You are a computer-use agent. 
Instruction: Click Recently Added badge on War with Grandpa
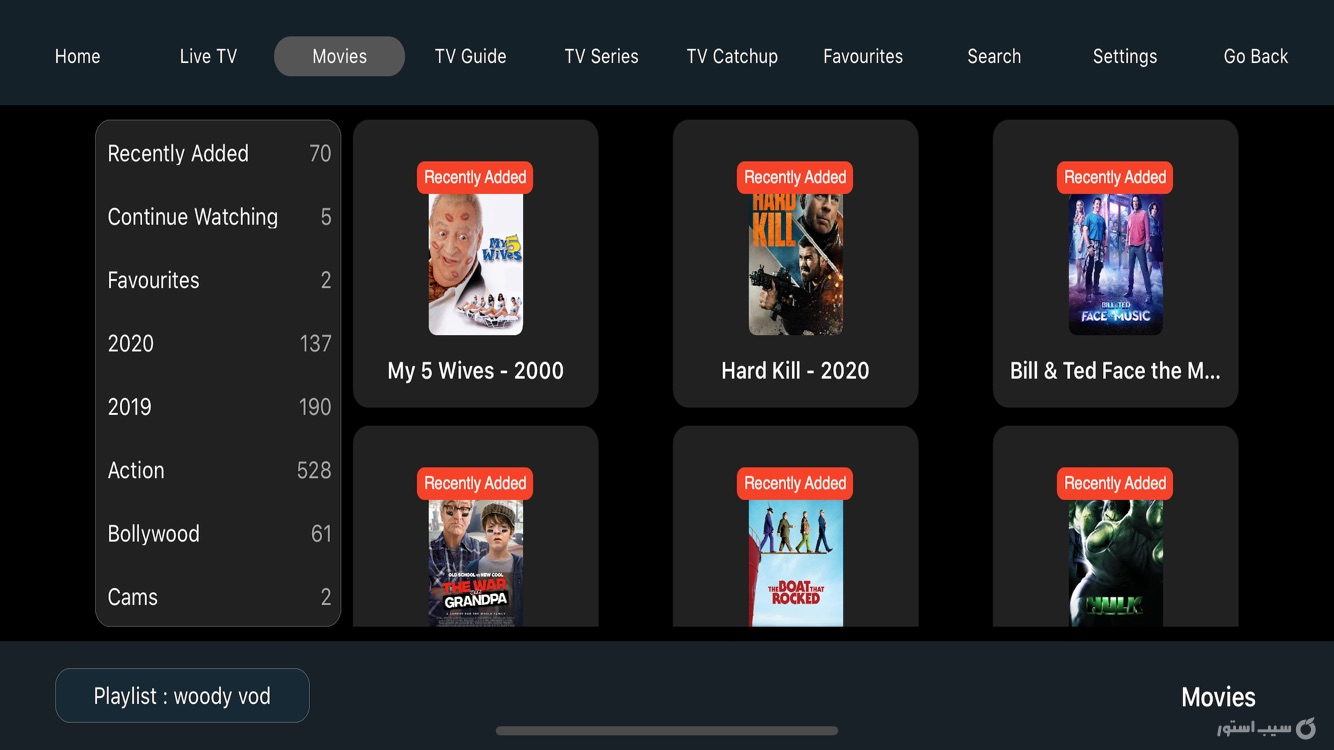[x=475, y=483]
